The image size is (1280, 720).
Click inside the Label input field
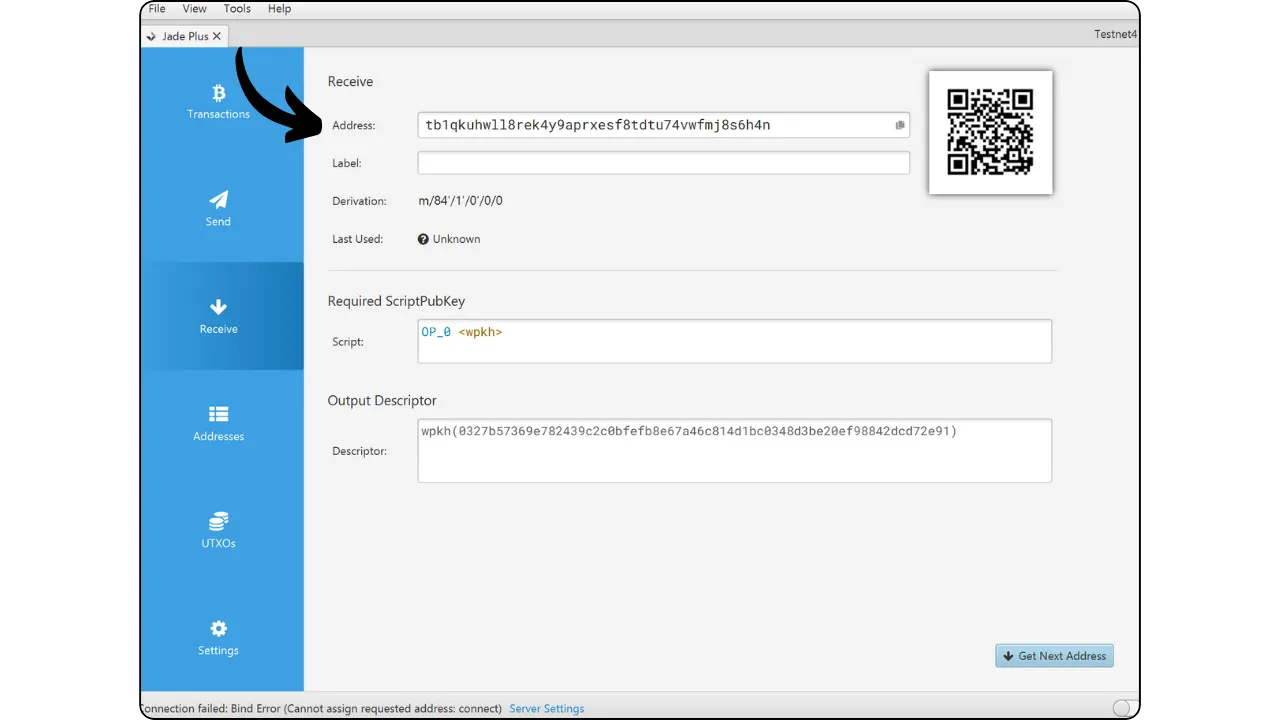pos(663,163)
